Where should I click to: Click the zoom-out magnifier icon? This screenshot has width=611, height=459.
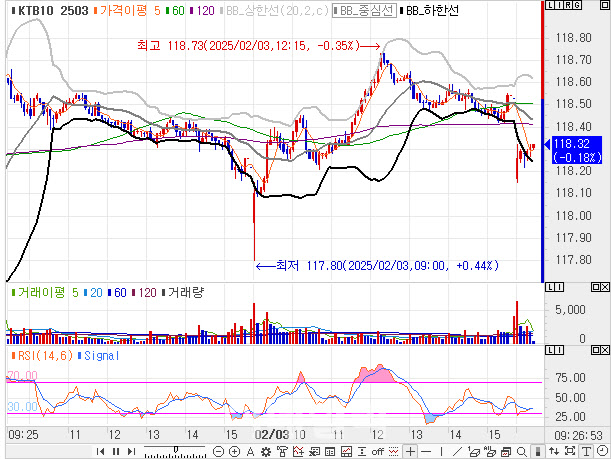click(218, 451)
